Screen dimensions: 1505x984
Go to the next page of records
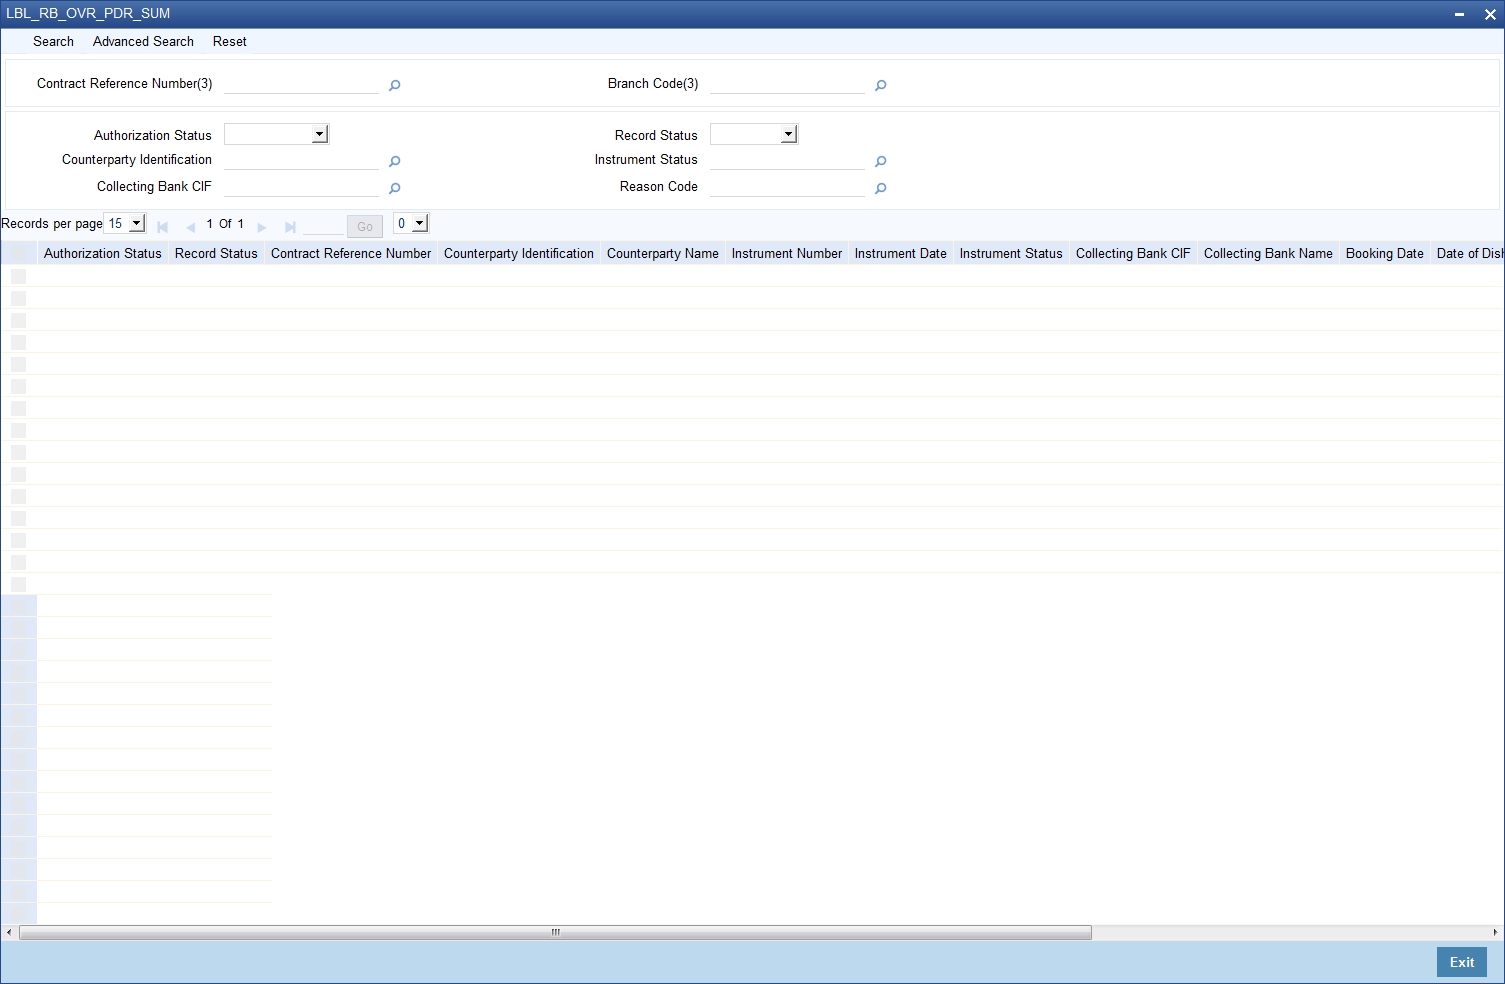(x=262, y=227)
